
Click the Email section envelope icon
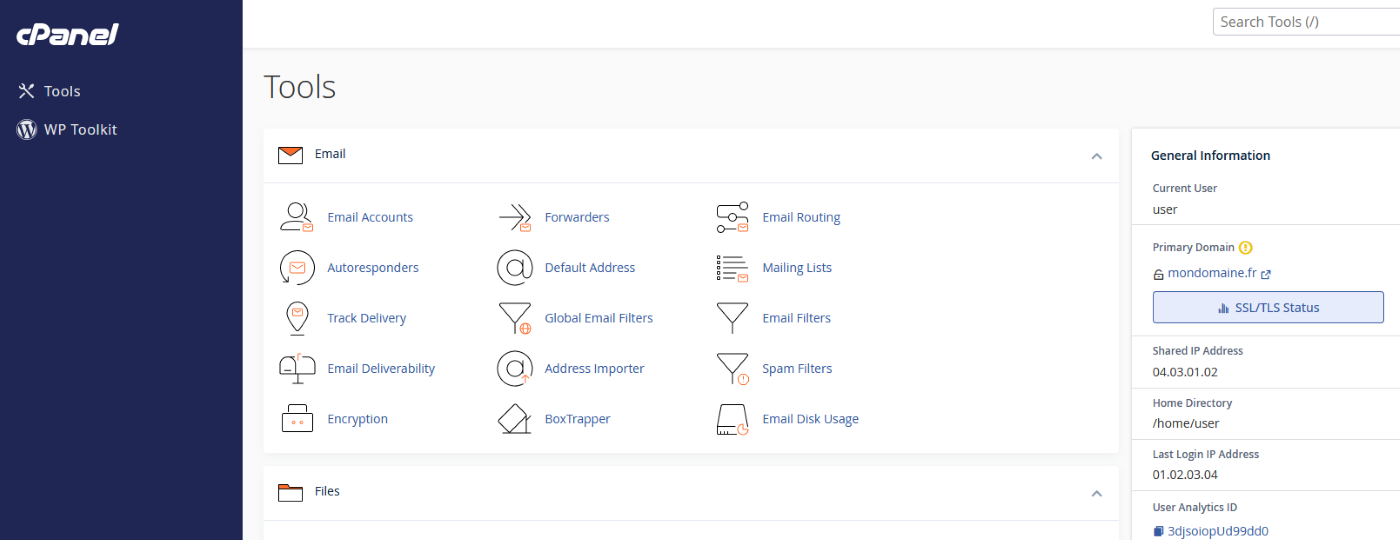click(x=290, y=154)
